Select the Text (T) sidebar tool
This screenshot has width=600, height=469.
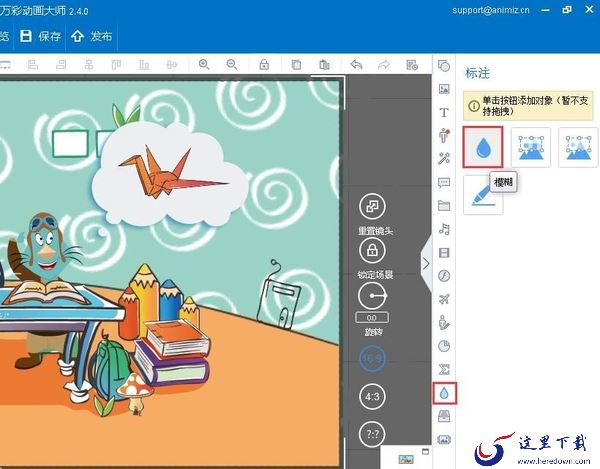[444, 112]
